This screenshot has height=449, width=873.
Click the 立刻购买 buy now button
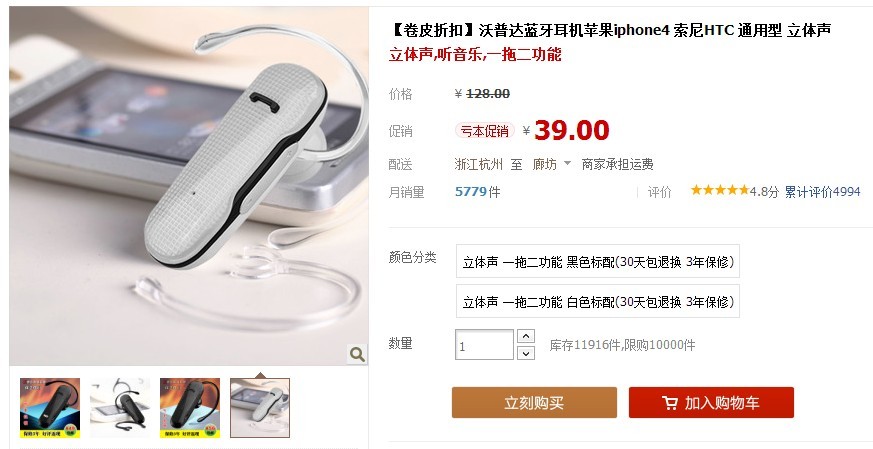pos(534,402)
